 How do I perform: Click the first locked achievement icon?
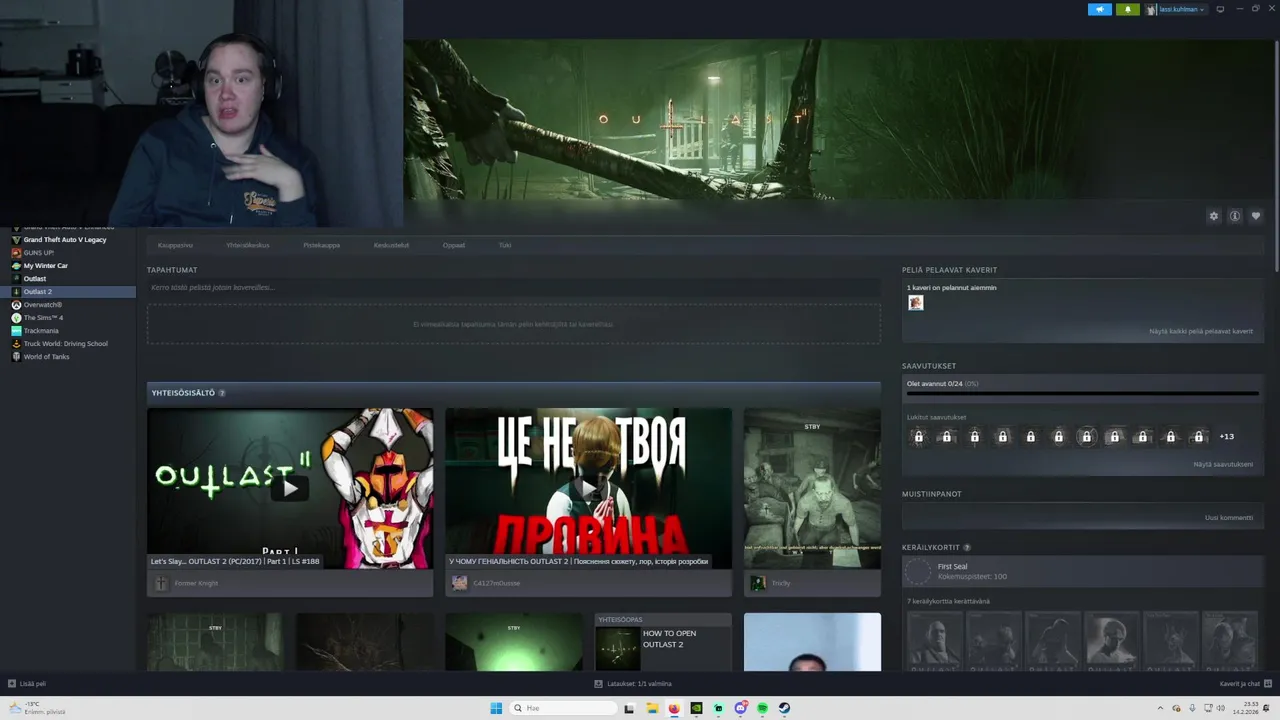918,437
